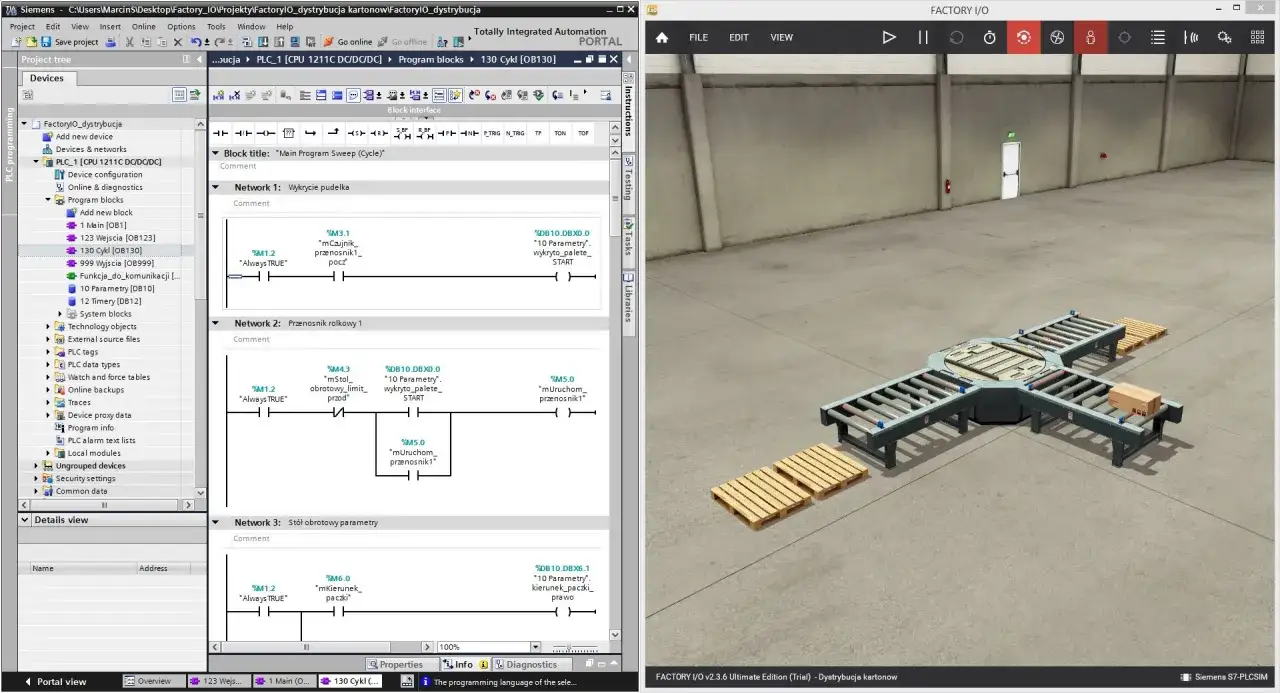This screenshot has height=693, width=1280.
Task: Open the Factory I/O tags list icon
Action: tap(1157, 37)
